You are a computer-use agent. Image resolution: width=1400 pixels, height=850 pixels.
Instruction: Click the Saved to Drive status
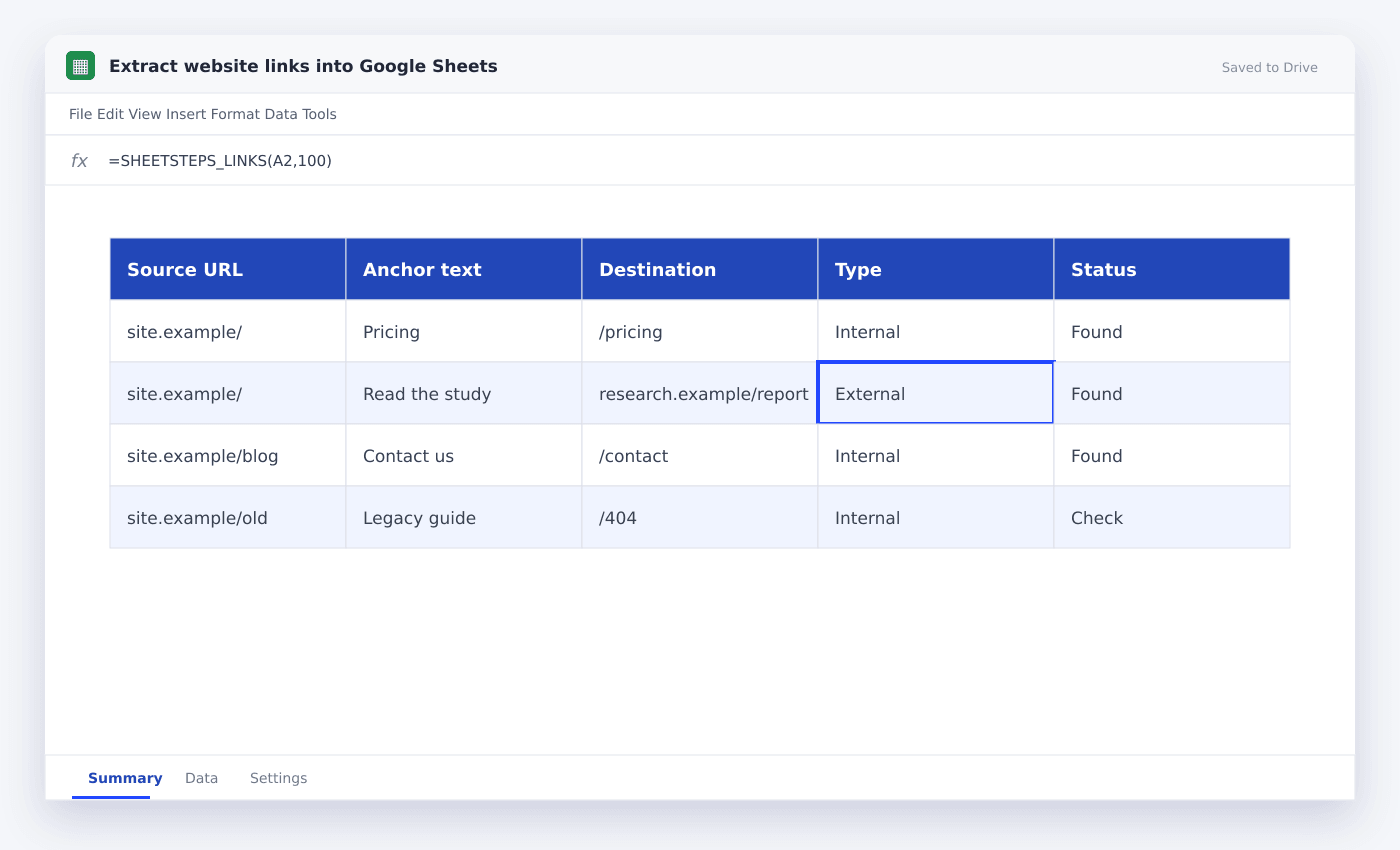(1269, 68)
